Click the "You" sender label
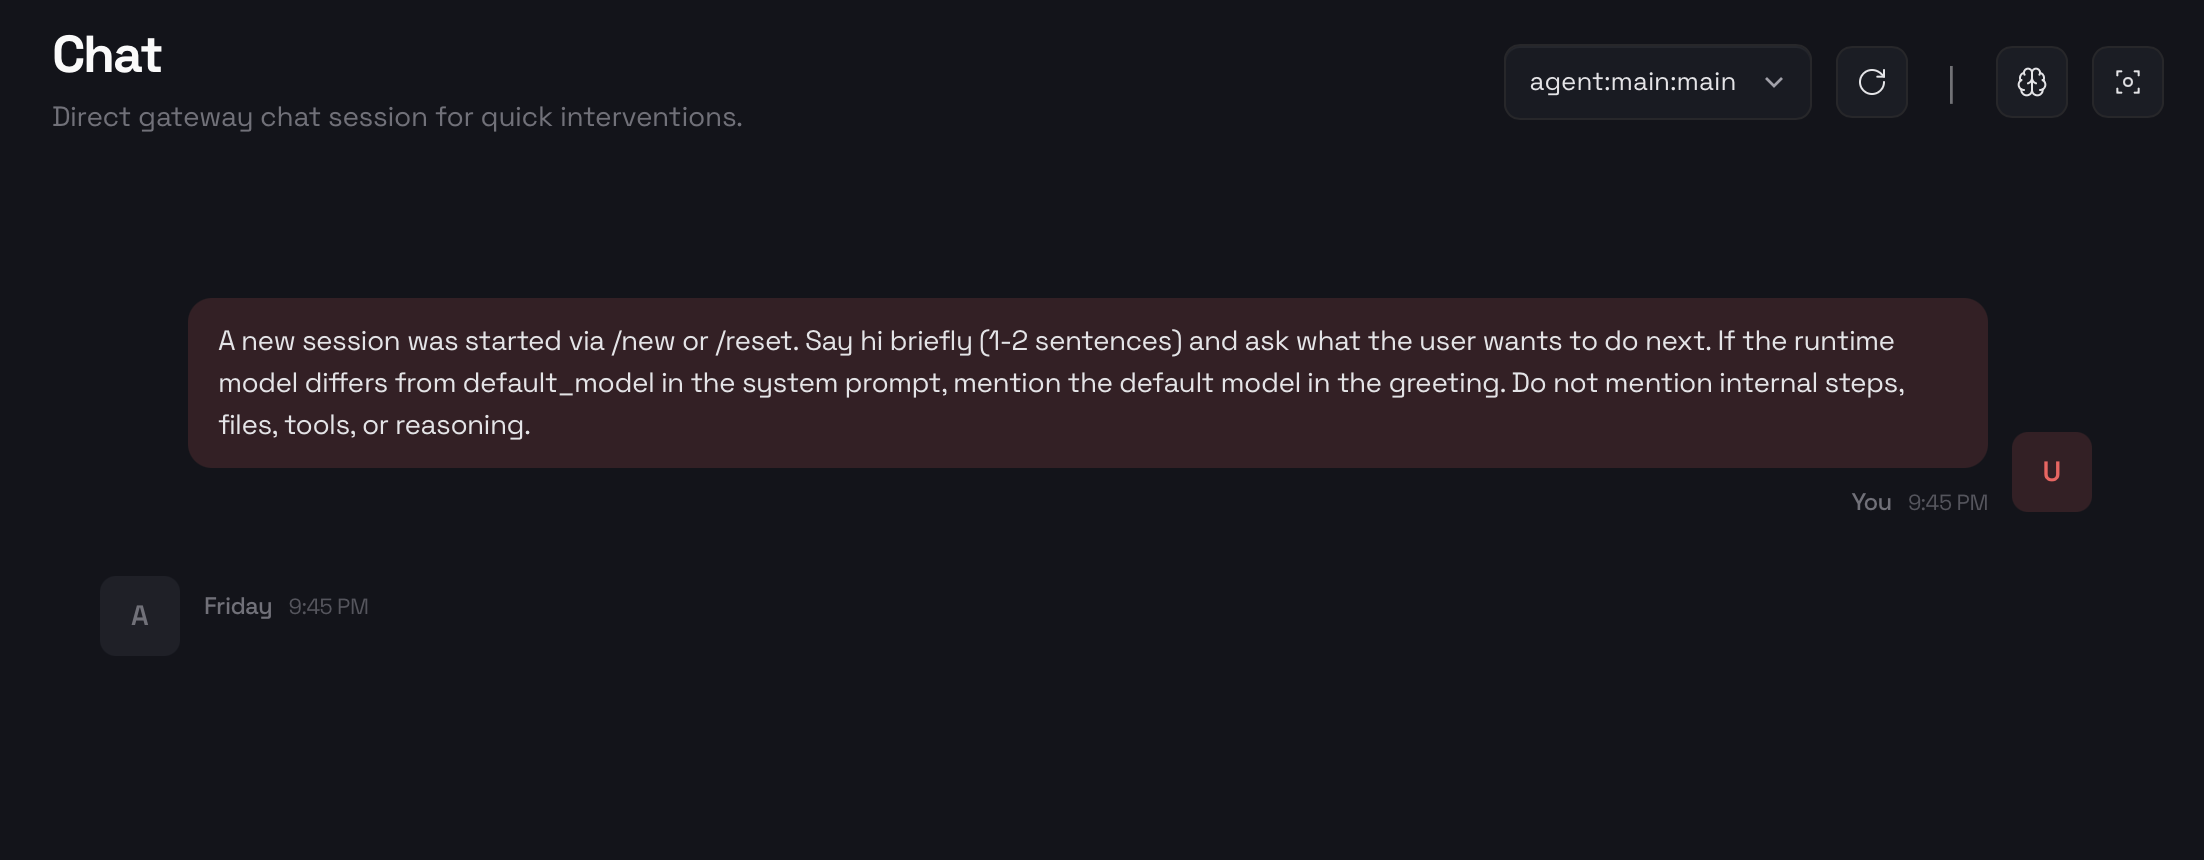This screenshot has height=860, width=2204. (1870, 502)
